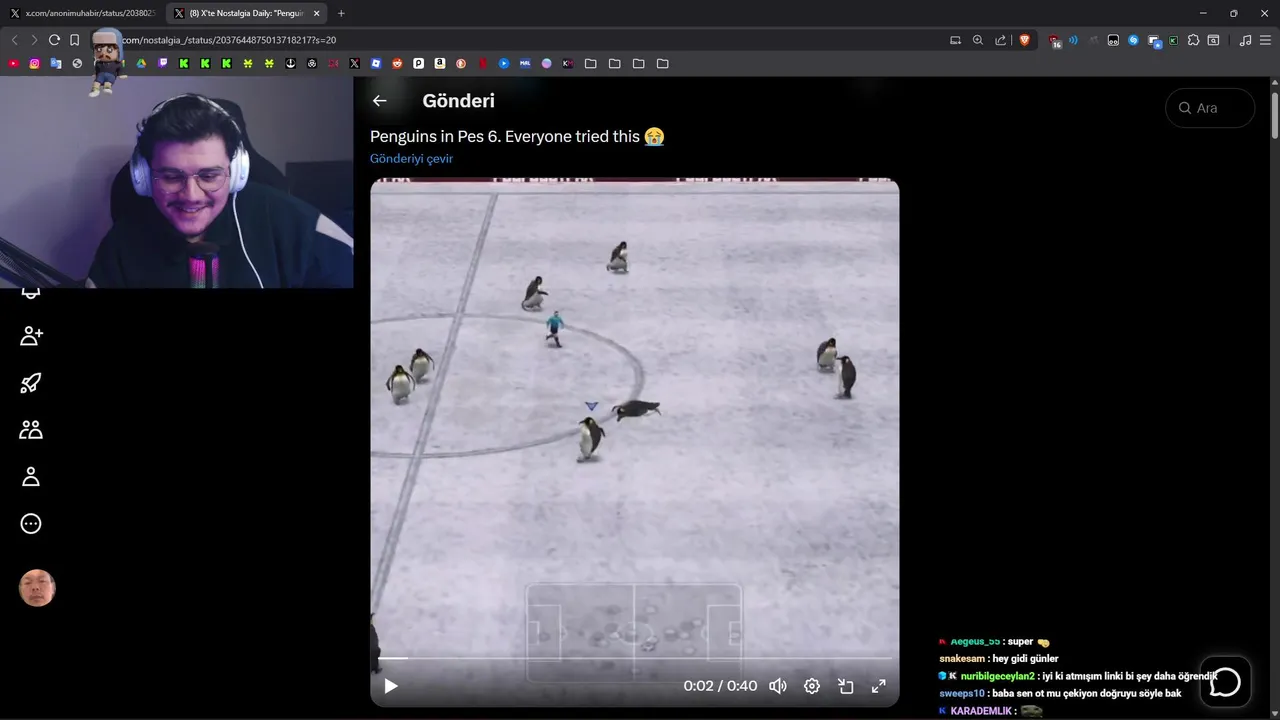Viewport: 1280px width, 720px height.
Task: Go forward in browser history
Action: point(33,40)
